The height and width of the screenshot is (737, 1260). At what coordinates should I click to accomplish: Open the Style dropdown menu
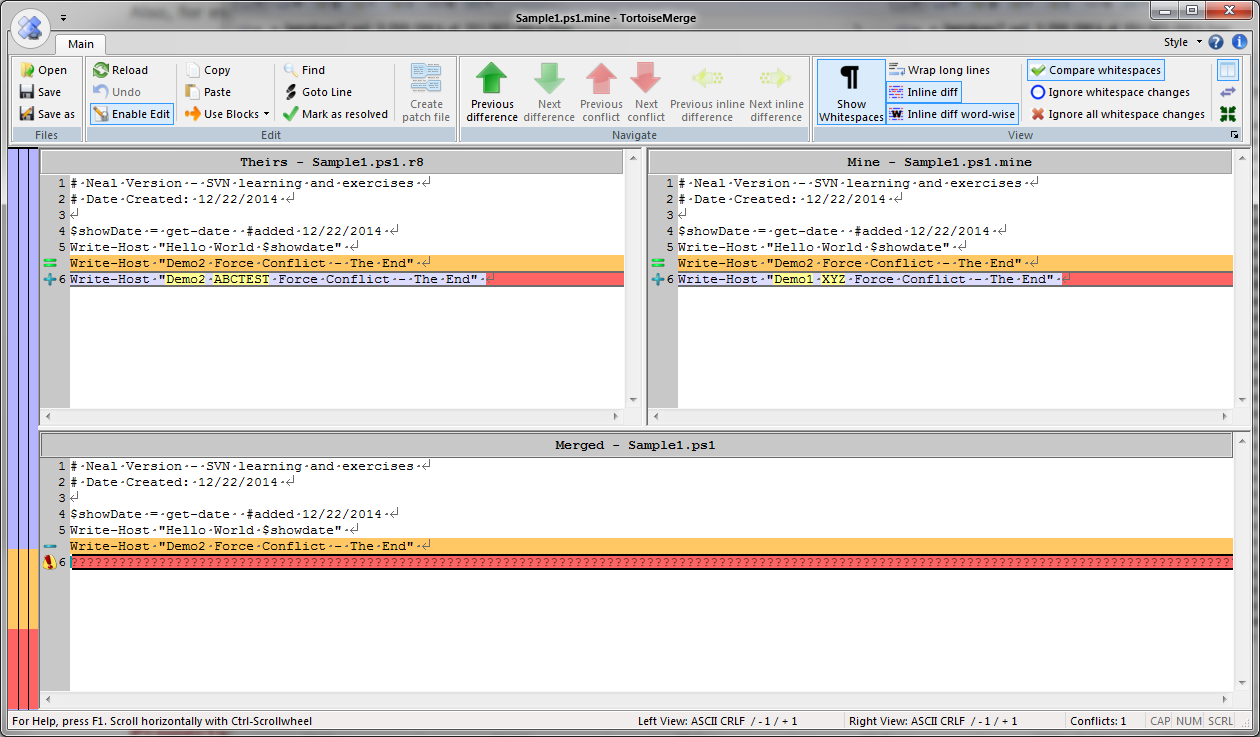point(1183,42)
